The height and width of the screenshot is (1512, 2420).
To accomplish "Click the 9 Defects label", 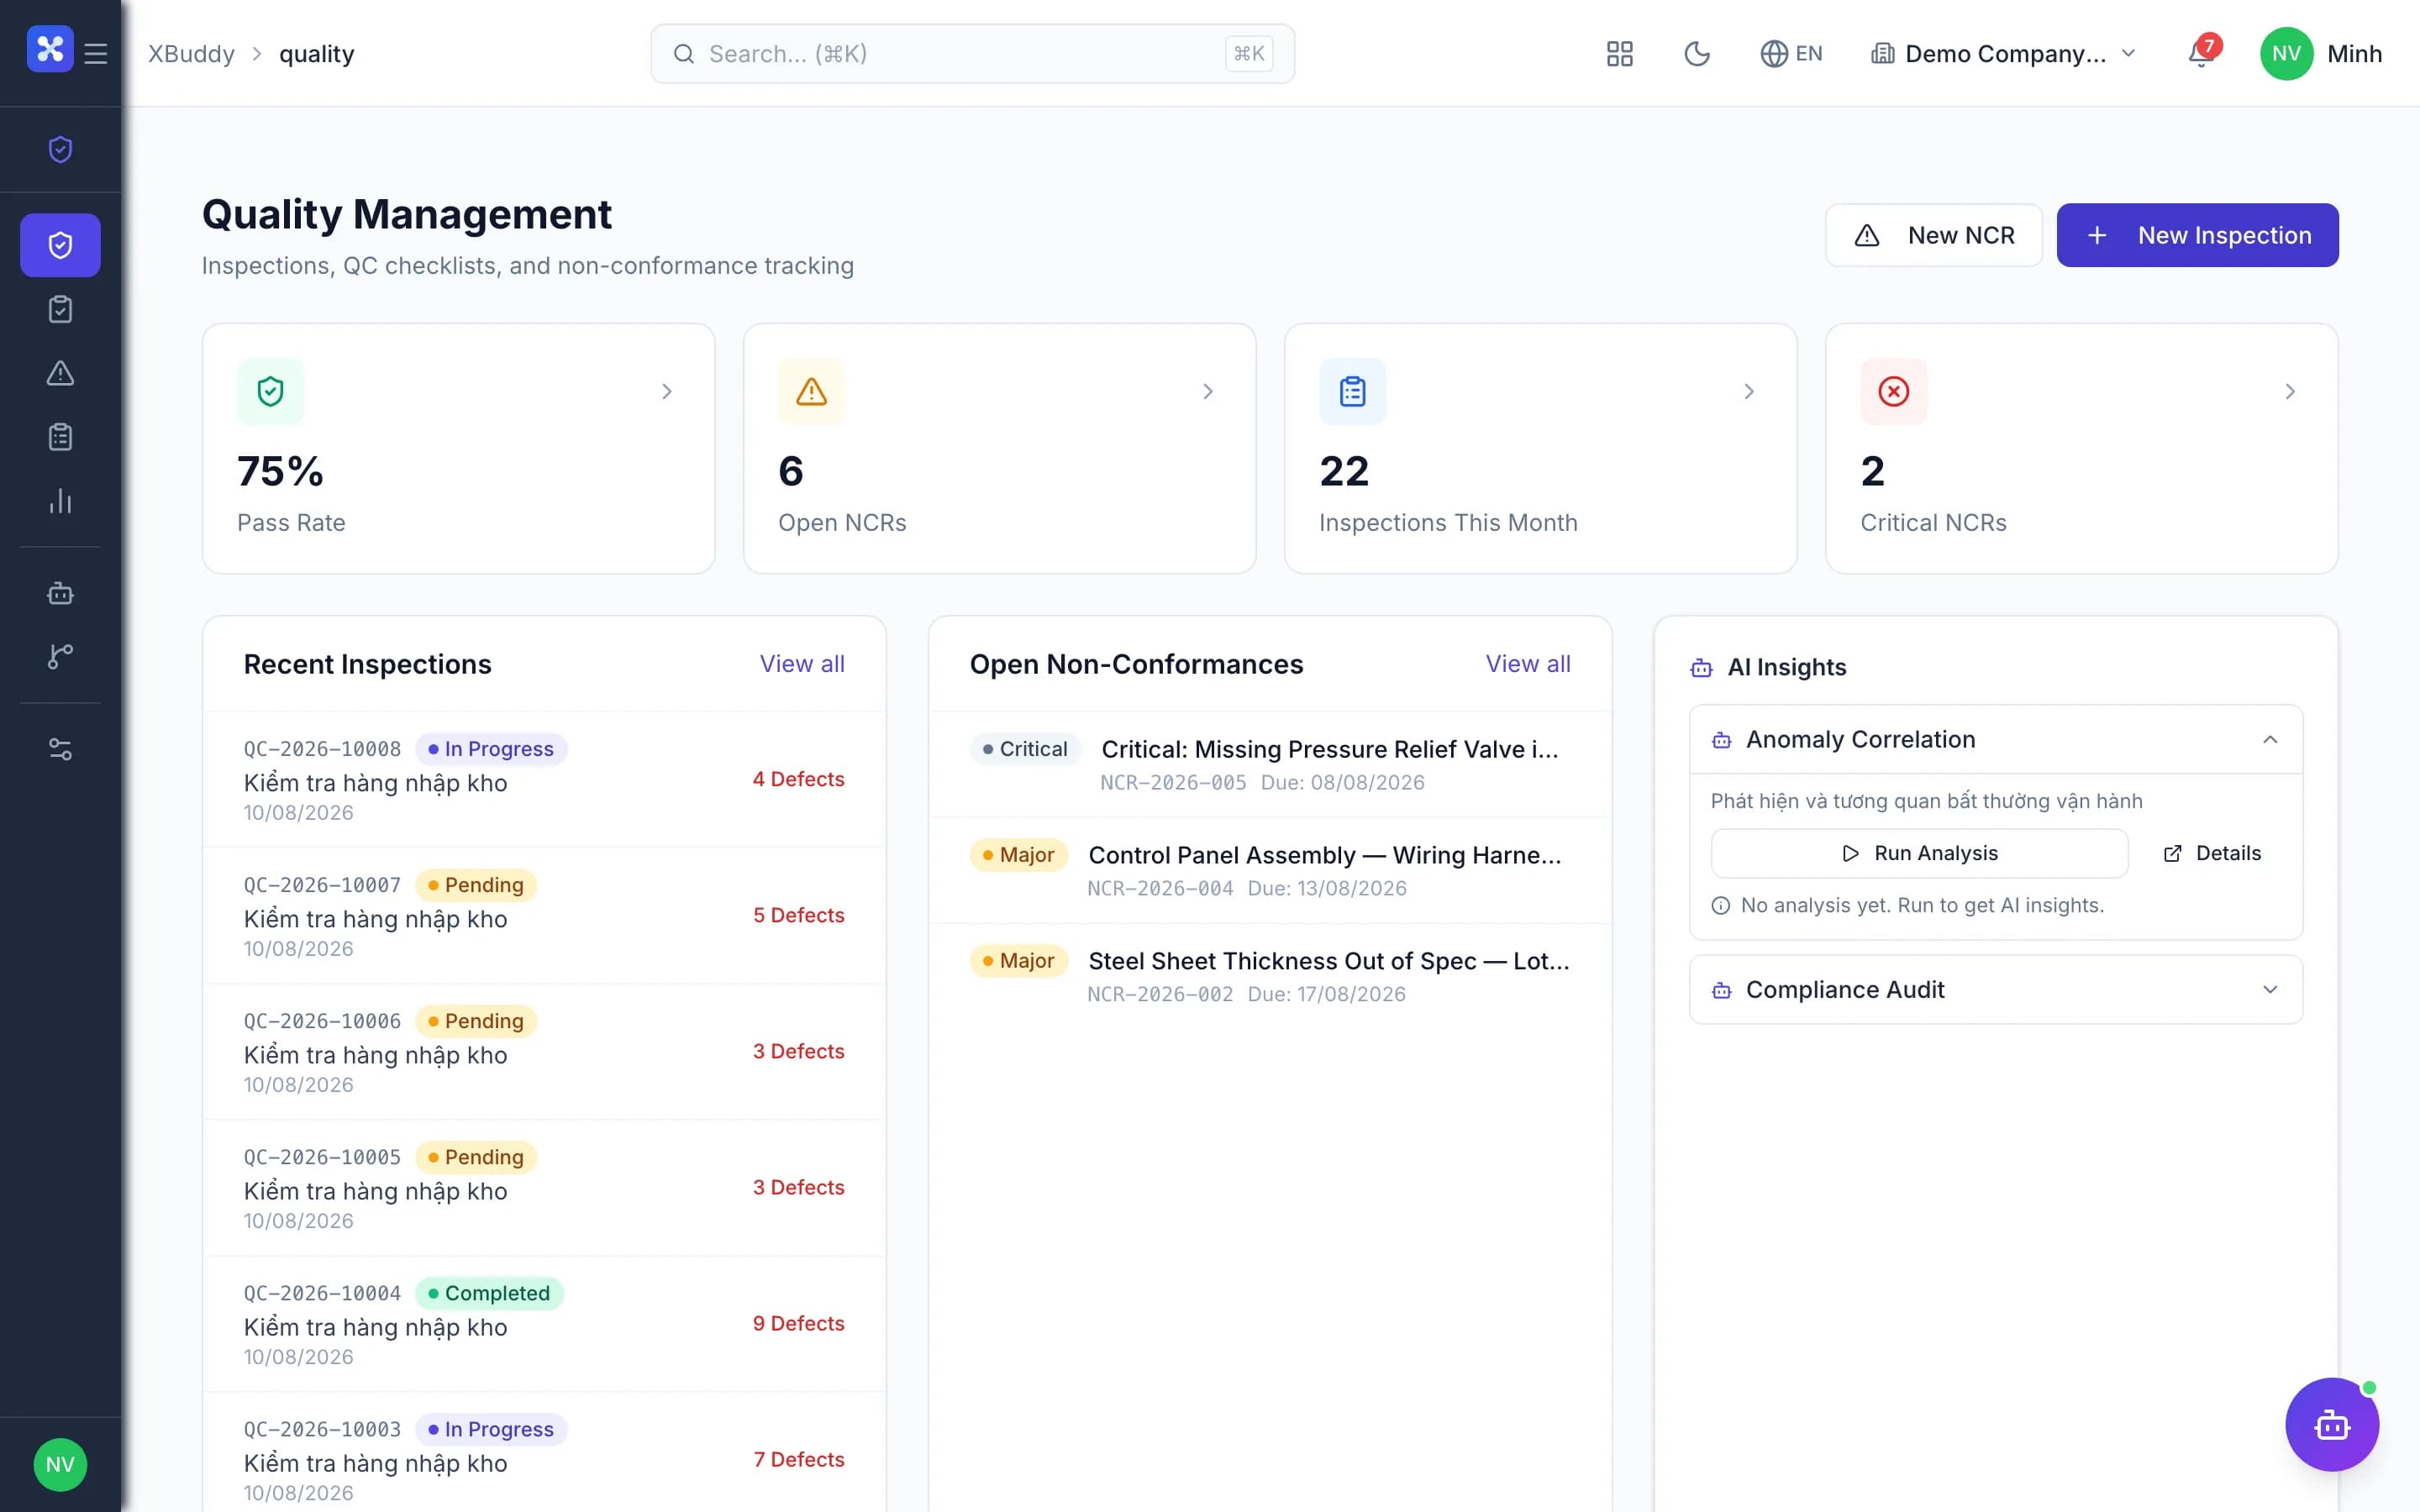I will (x=798, y=1323).
